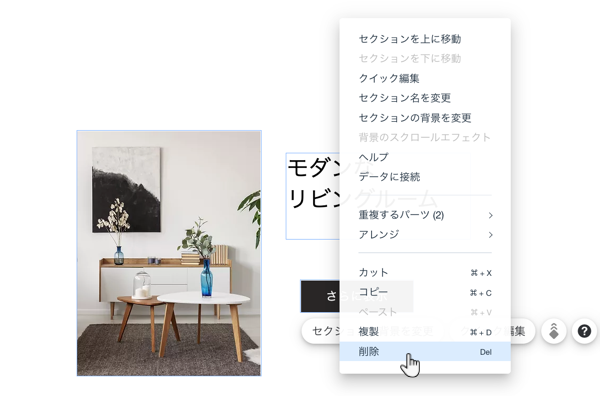The width and height of the screenshot is (600, 396).
Task: Choose クイック編集 in context menu
Action: click(425, 78)
